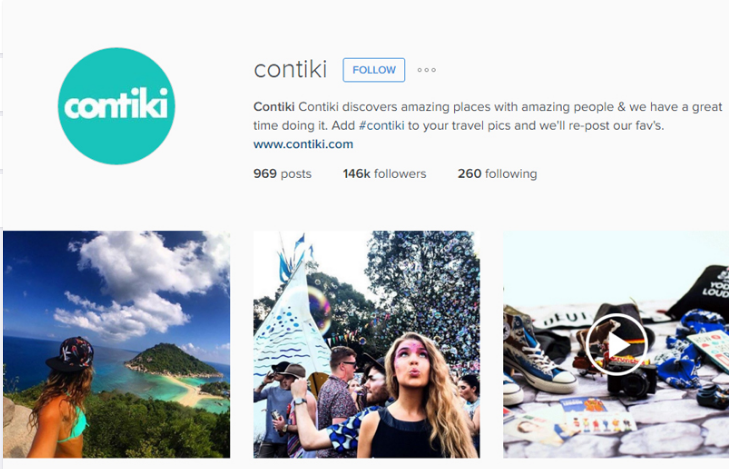This screenshot has height=469, width=729.
Task: View the 260 following list
Action: click(x=497, y=174)
